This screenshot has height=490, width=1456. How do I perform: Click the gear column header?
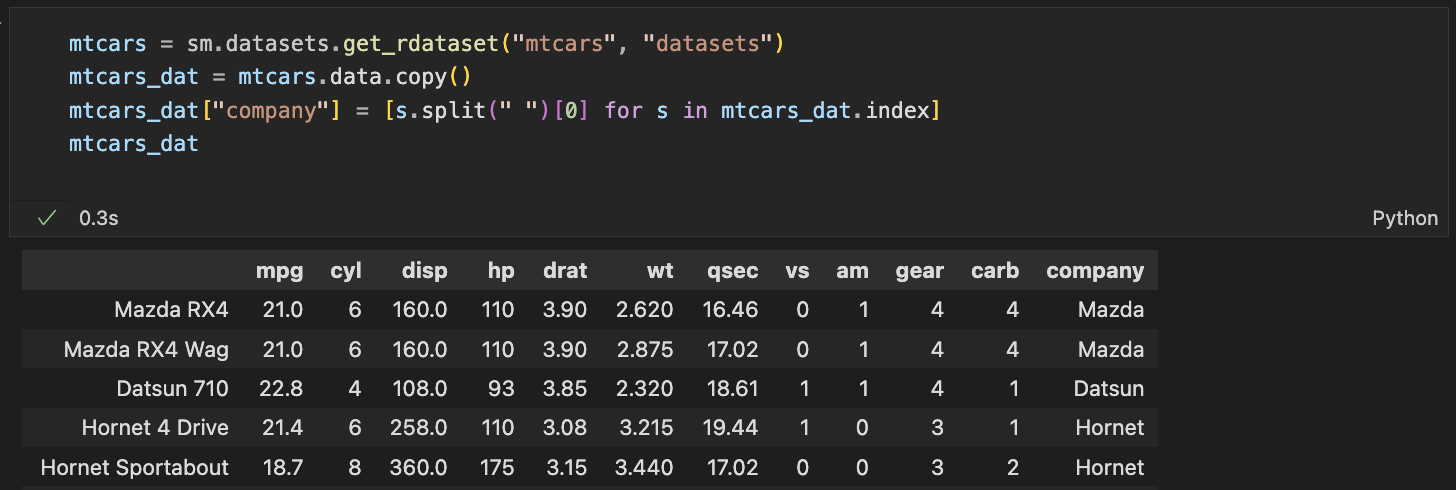(x=919, y=271)
